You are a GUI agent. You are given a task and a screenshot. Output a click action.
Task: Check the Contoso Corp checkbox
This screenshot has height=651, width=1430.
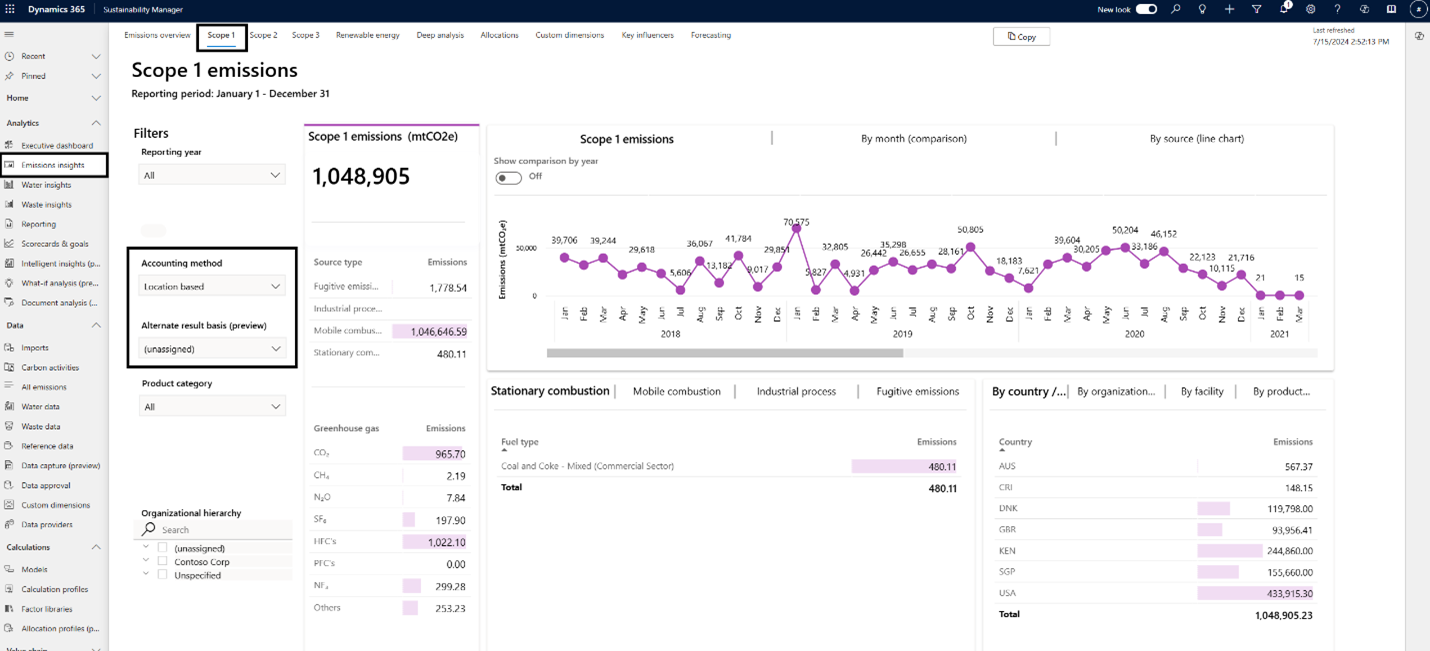coord(162,562)
